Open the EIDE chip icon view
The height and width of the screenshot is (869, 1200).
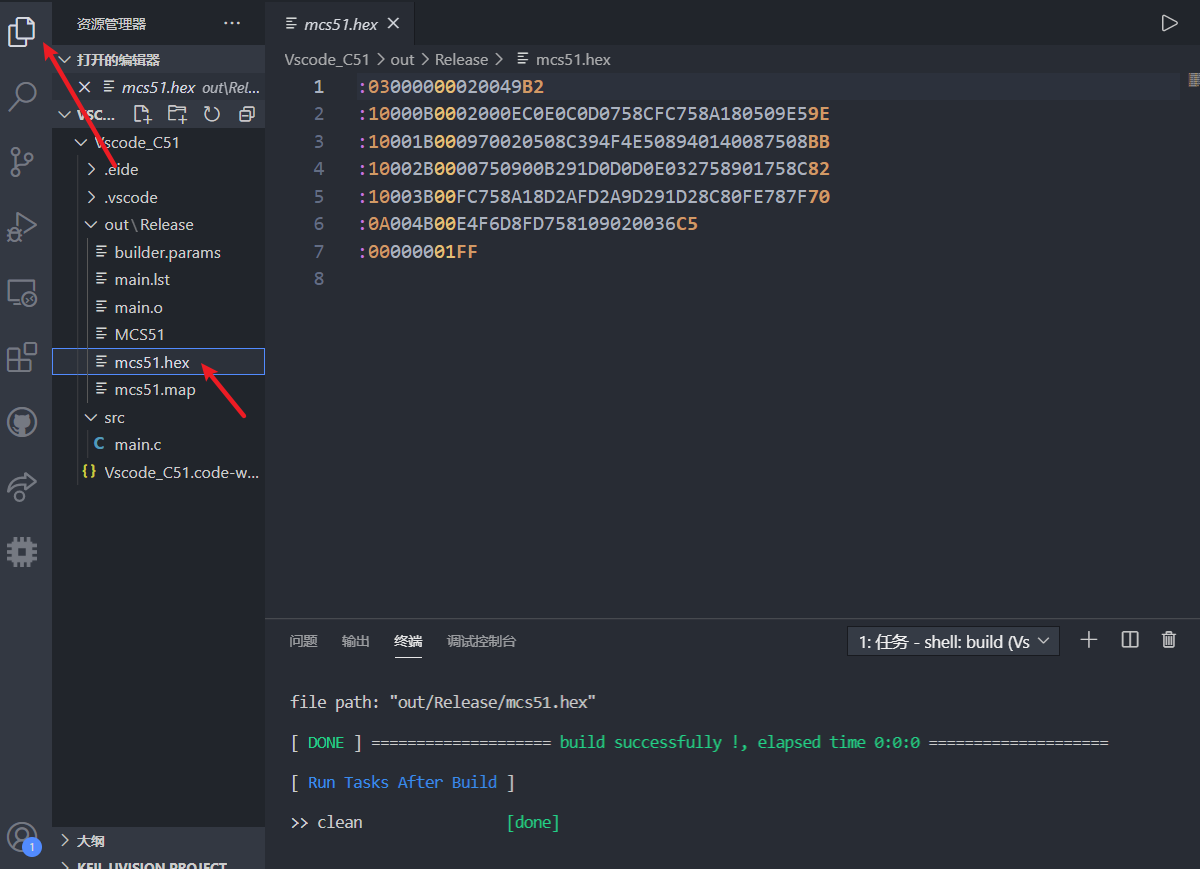click(22, 551)
